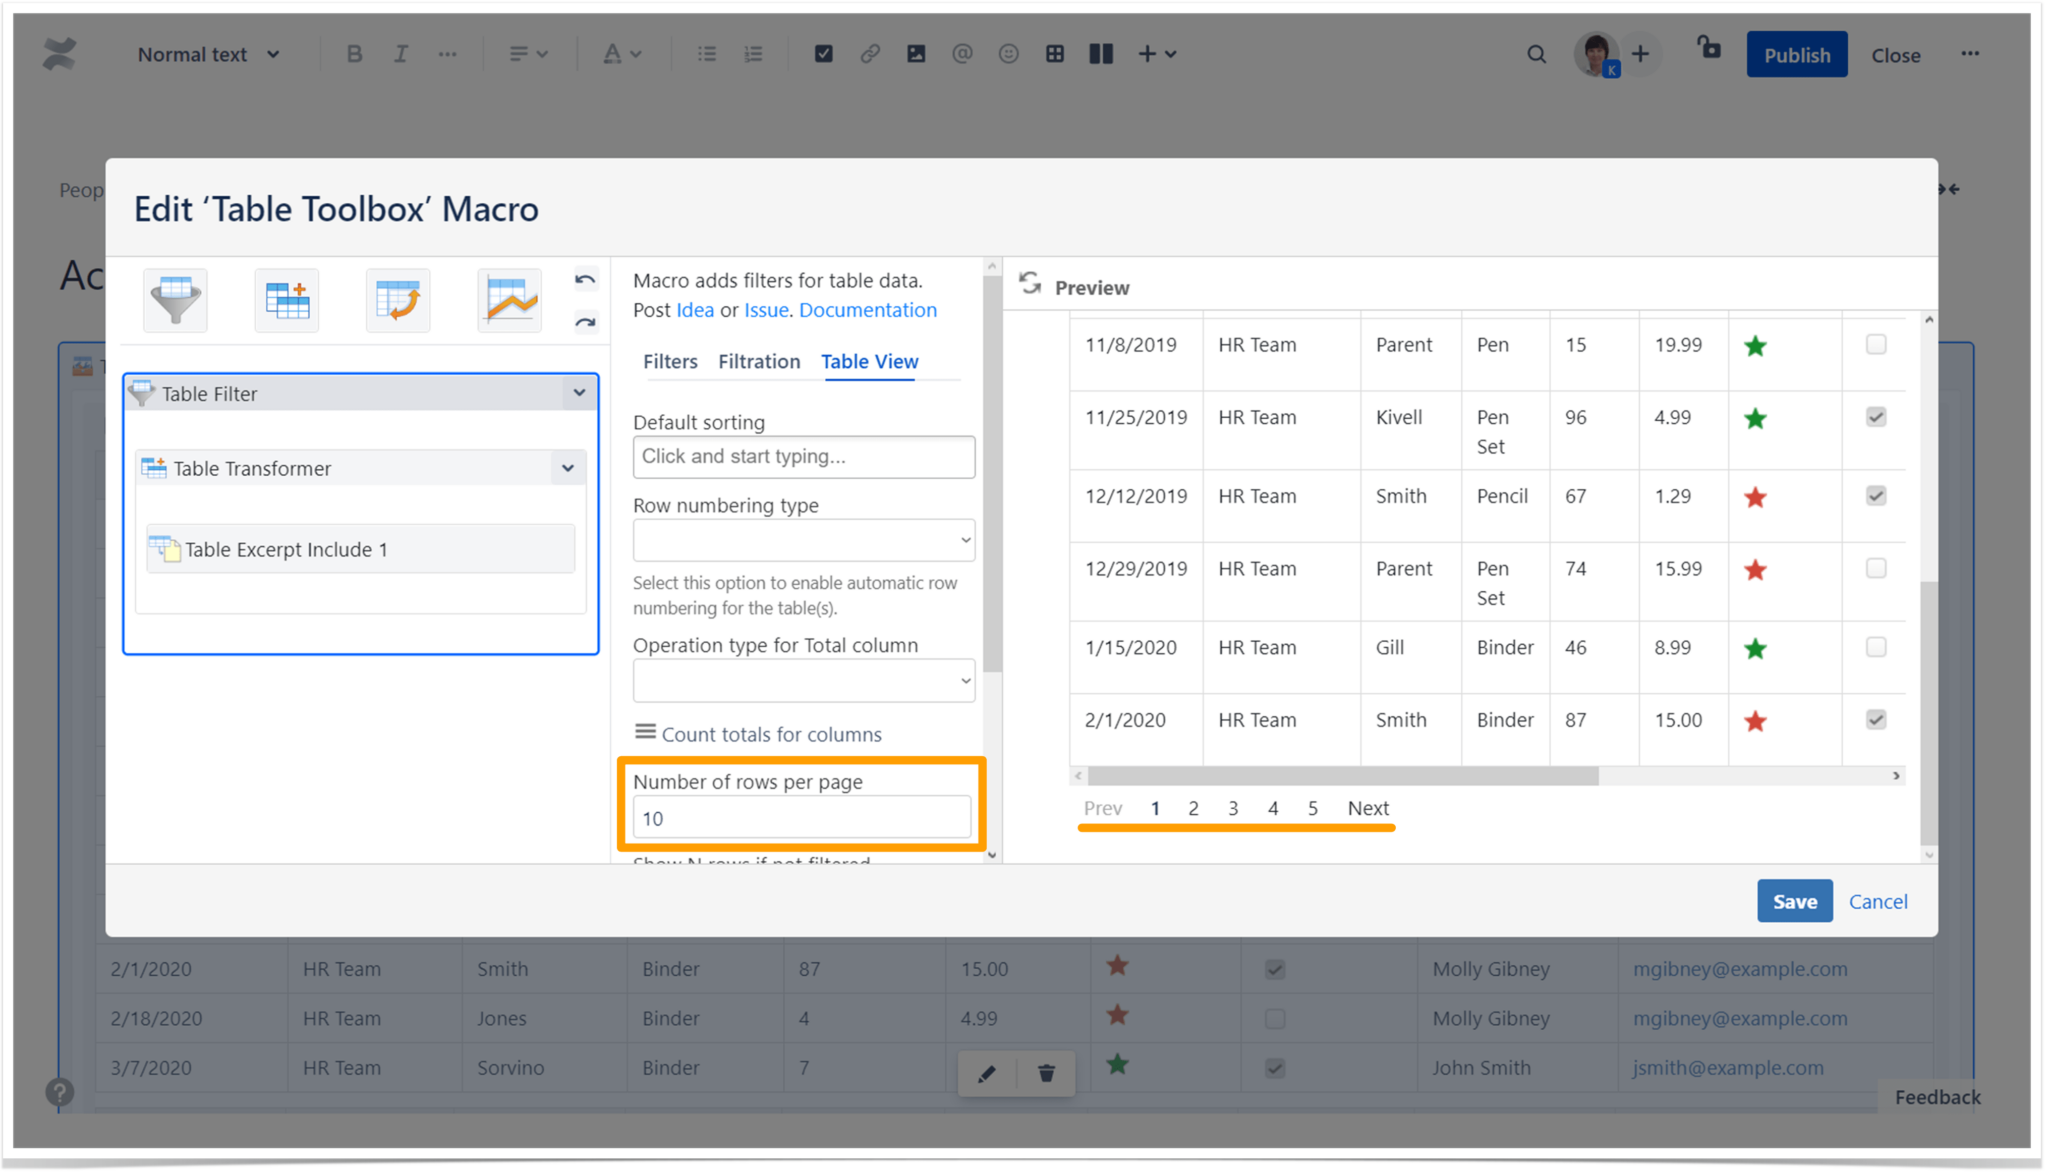
Task: Insert an emoji from the editor toolbar
Action: [1009, 54]
